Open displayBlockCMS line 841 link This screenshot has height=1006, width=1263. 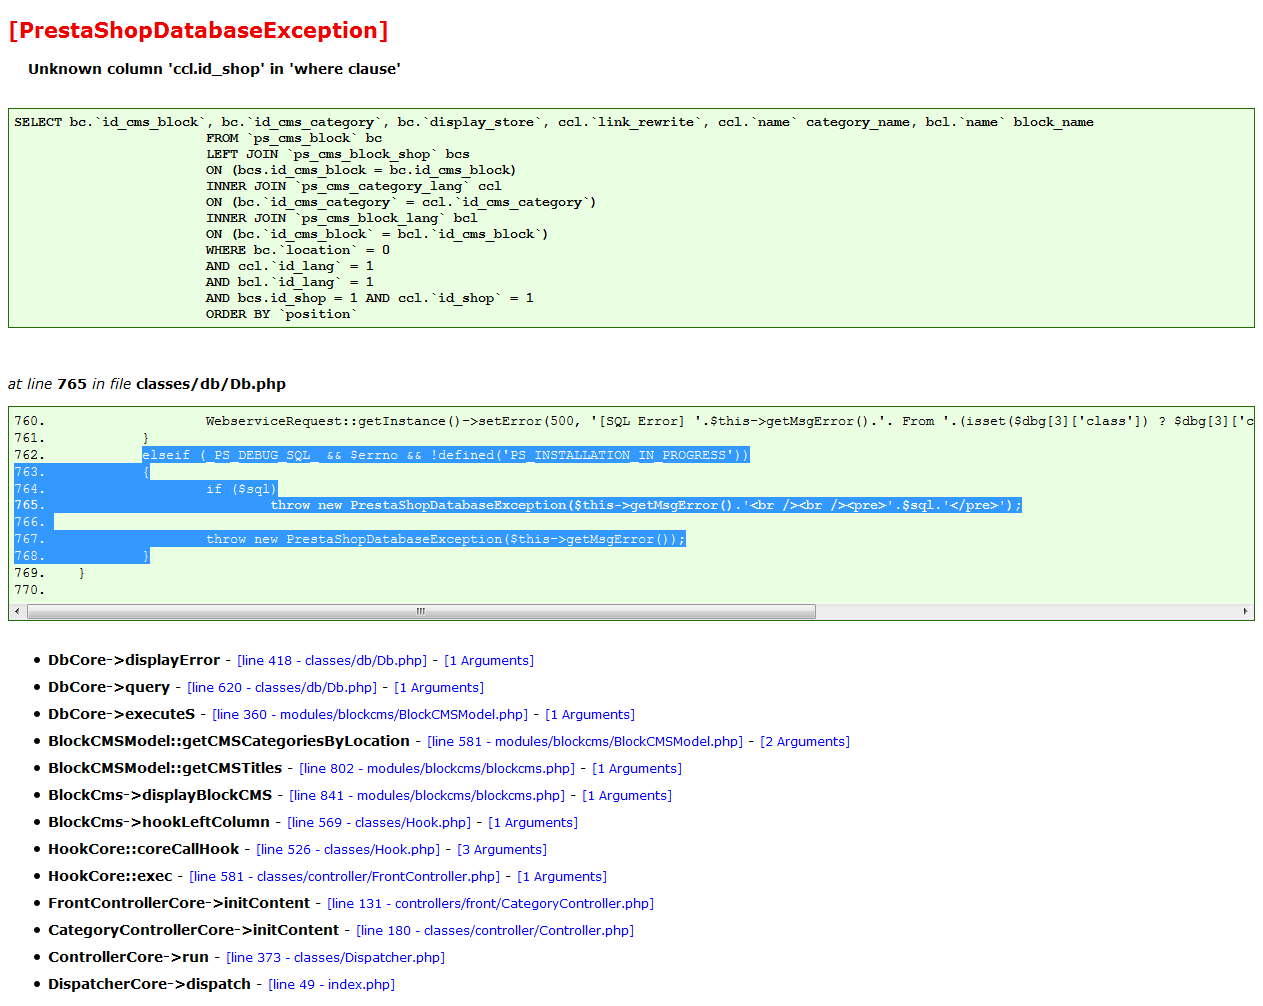[x=427, y=796]
